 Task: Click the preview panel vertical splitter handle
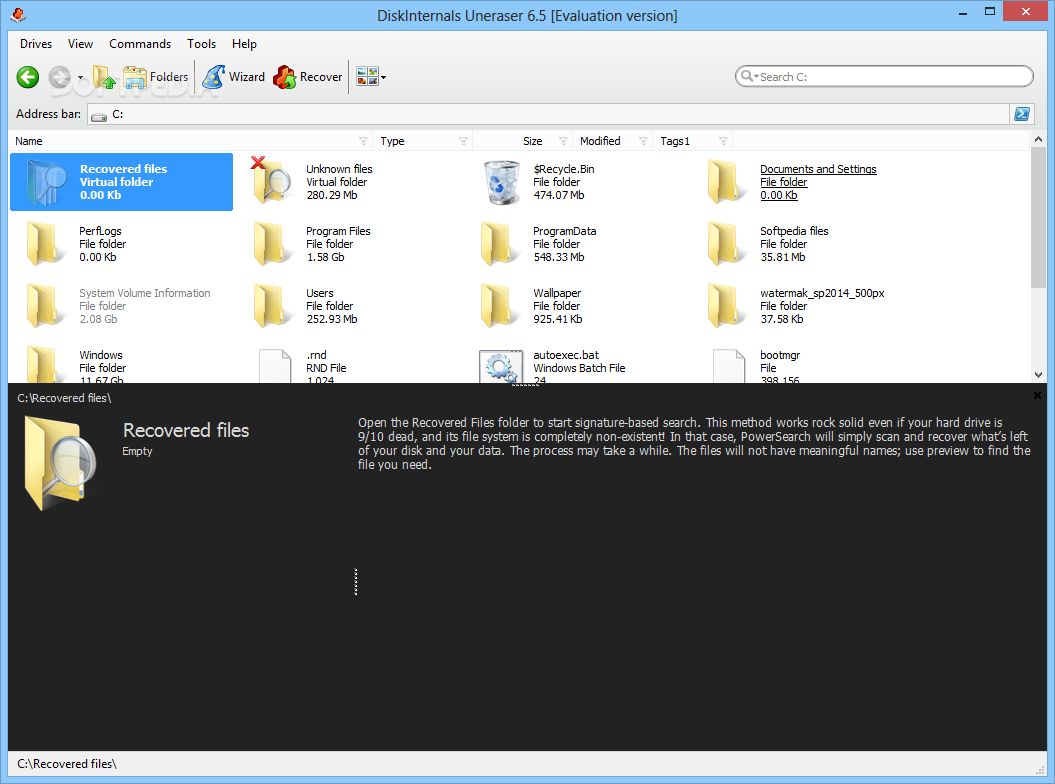pos(356,581)
